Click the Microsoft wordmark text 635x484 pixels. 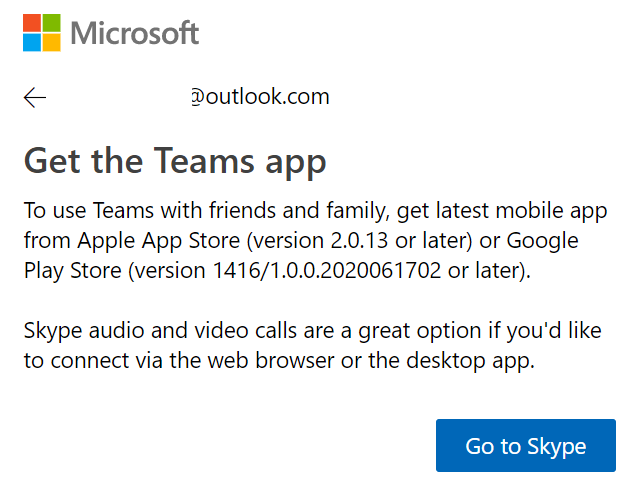tap(135, 33)
